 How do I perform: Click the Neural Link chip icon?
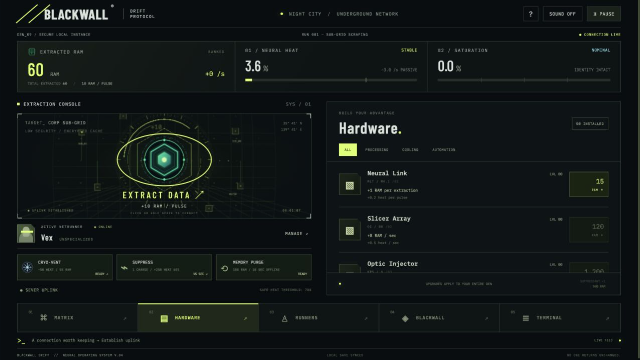(x=350, y=184)
